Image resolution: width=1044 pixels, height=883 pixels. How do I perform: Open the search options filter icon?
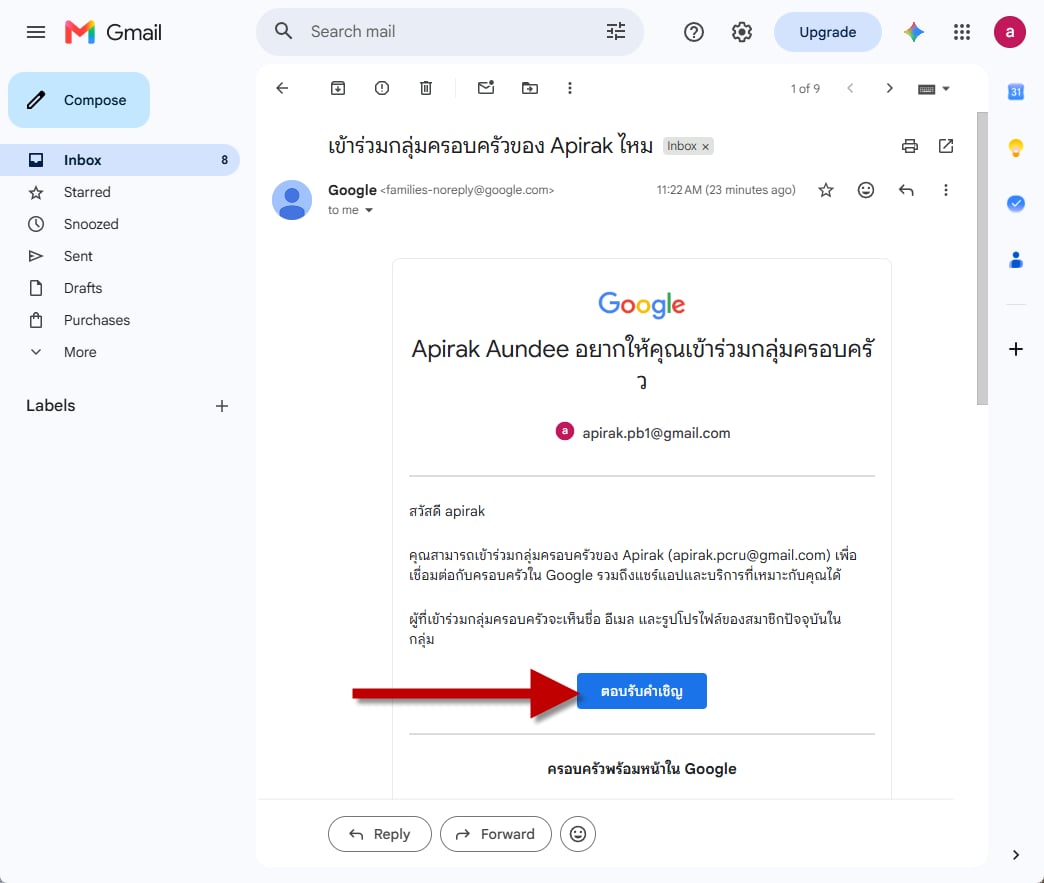pyautogui.click(x=616, y=31)
